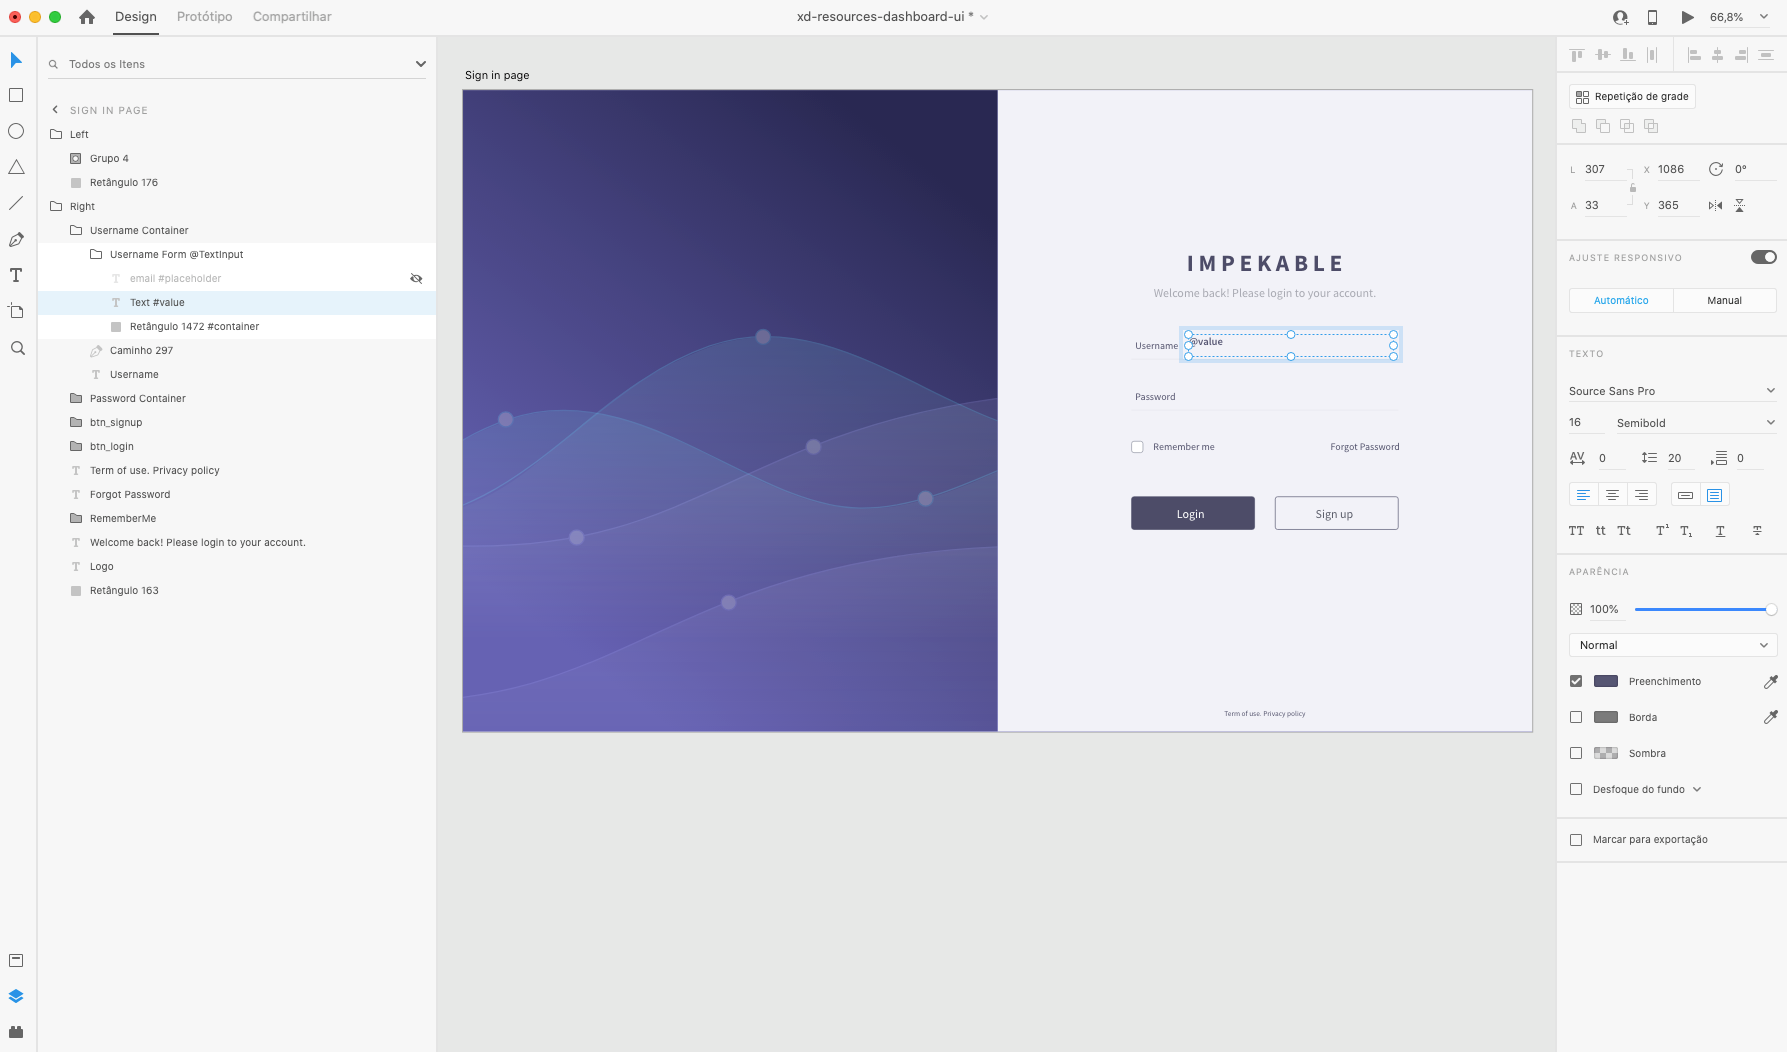Click the Sign up button on the artboard

[x=1336, y=513]
